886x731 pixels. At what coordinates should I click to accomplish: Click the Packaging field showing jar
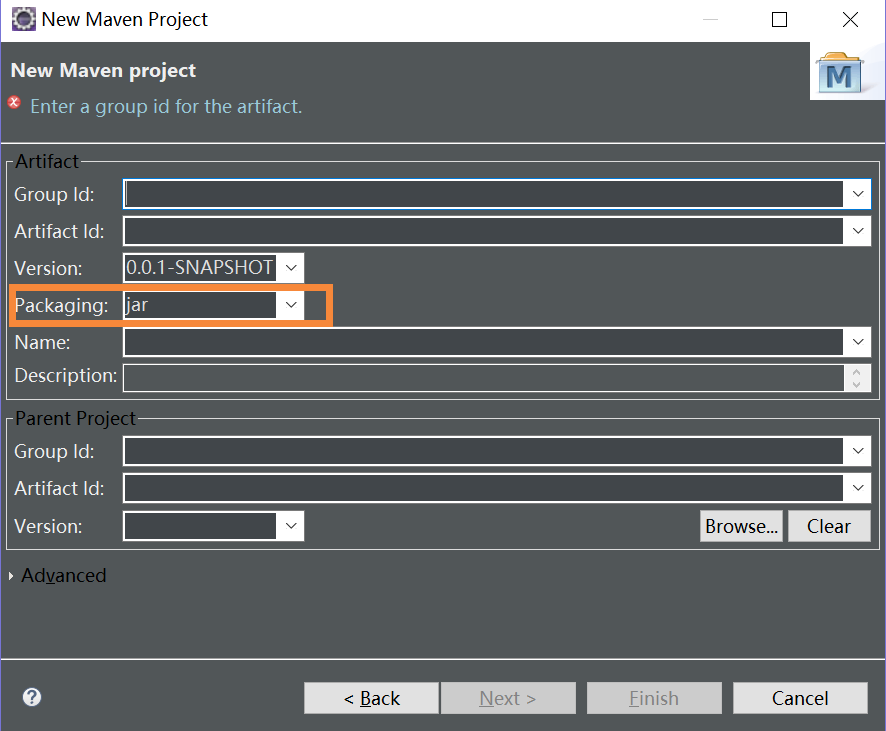pyautogui.click(x=200, y=305)
